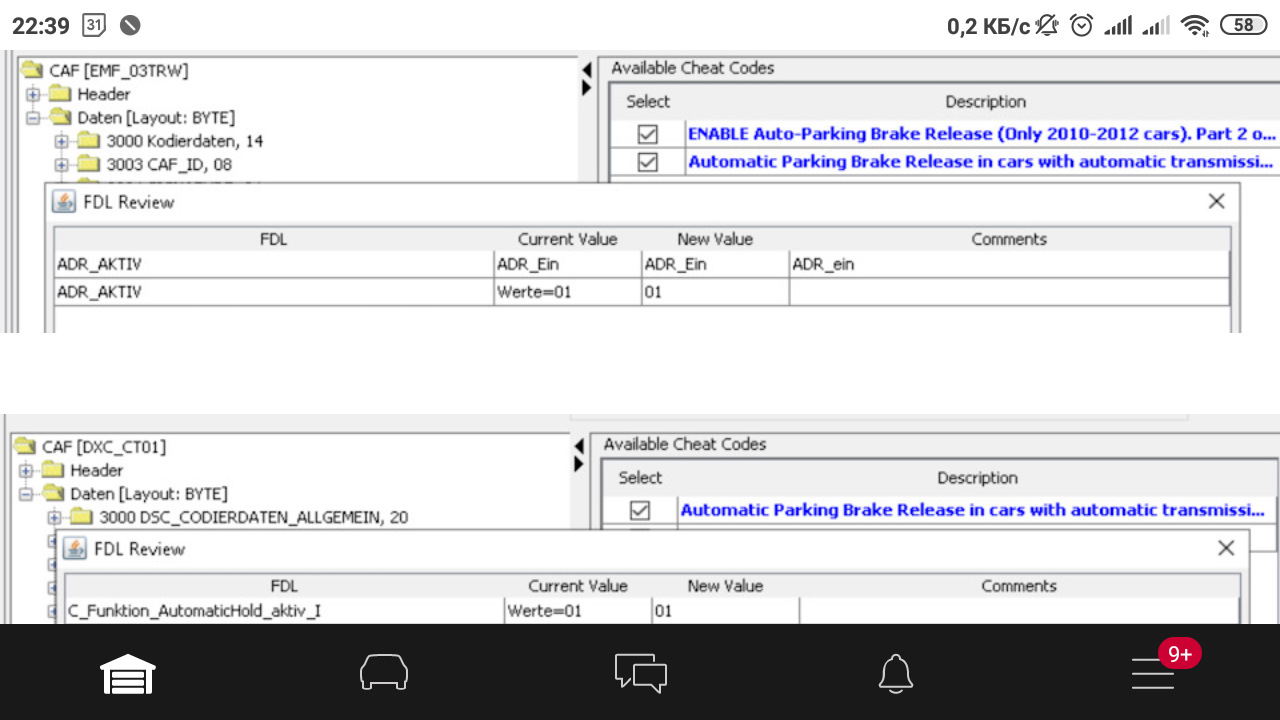Click ENABLE Auto-Parking Brake Release description
This screenshot has width=1280, height=720.
[x=982, y=133]
